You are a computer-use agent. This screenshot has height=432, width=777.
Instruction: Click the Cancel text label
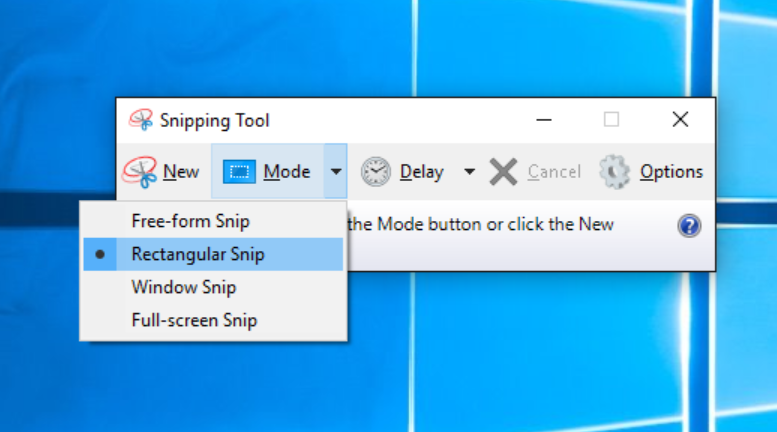point(553,172)
